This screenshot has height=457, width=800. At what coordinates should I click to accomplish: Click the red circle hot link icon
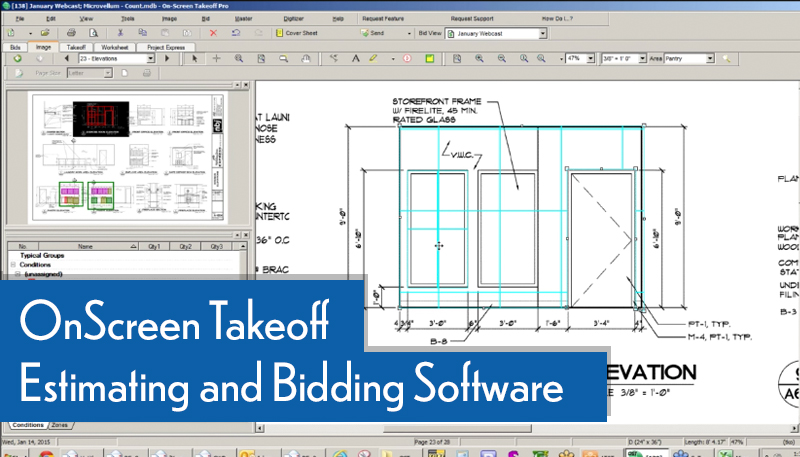tap(407, 59)
